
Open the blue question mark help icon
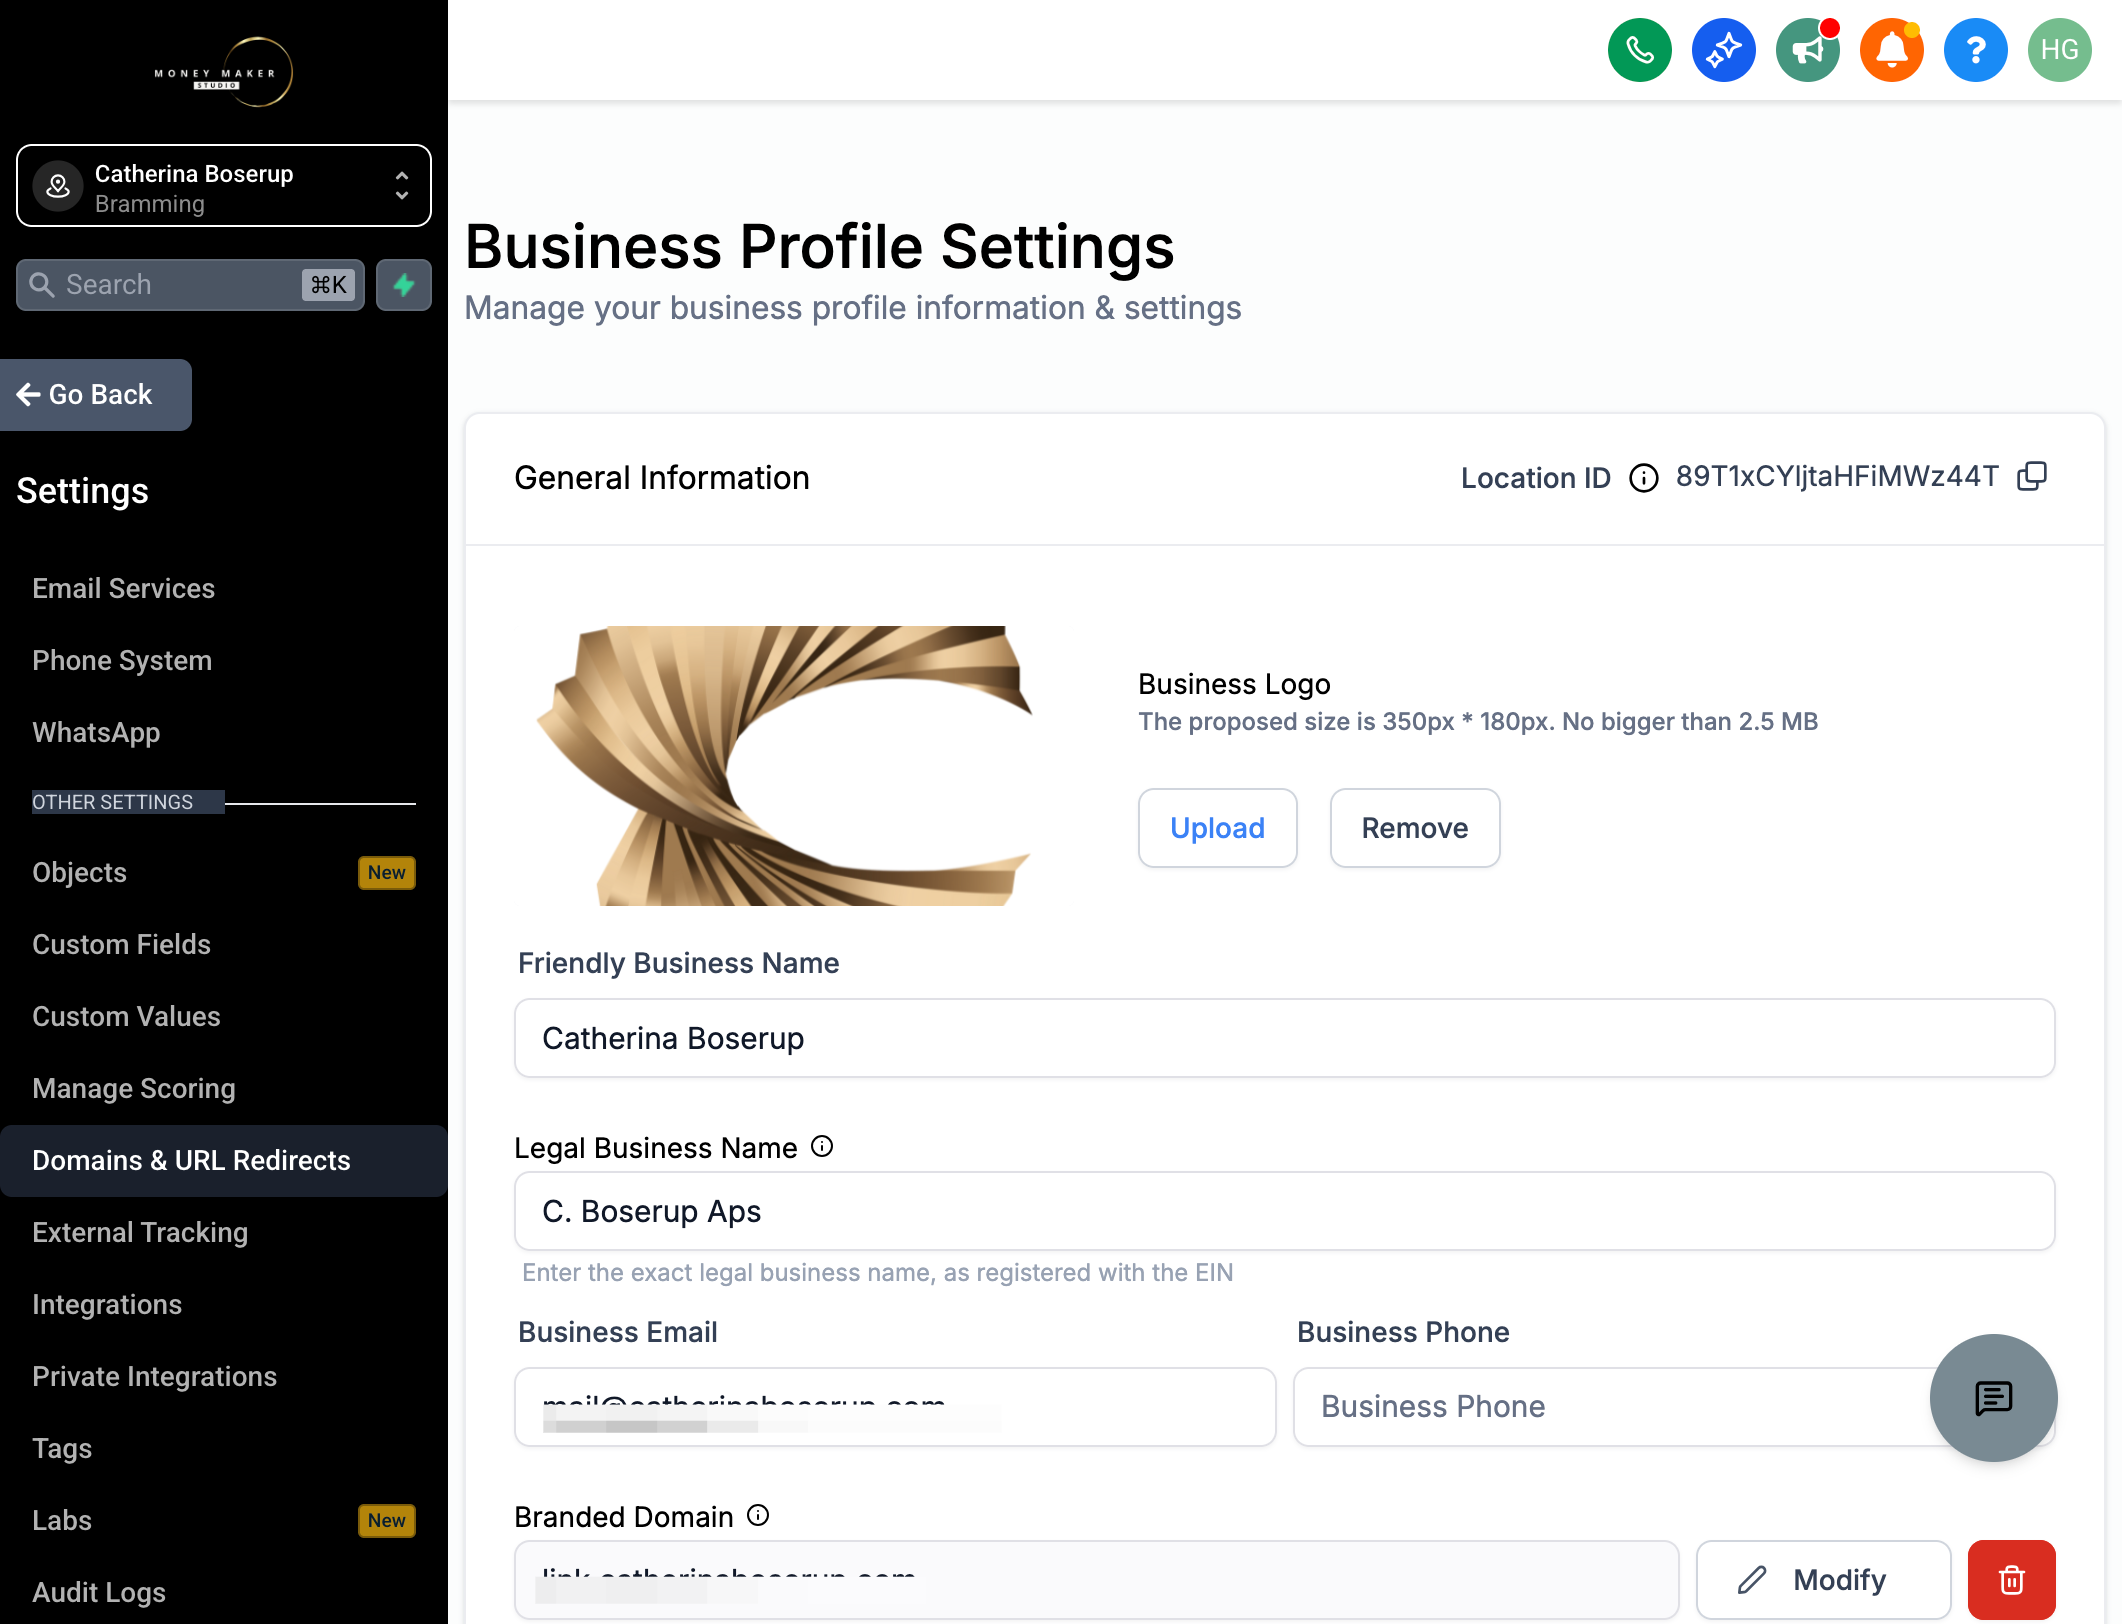point(1975,50)
